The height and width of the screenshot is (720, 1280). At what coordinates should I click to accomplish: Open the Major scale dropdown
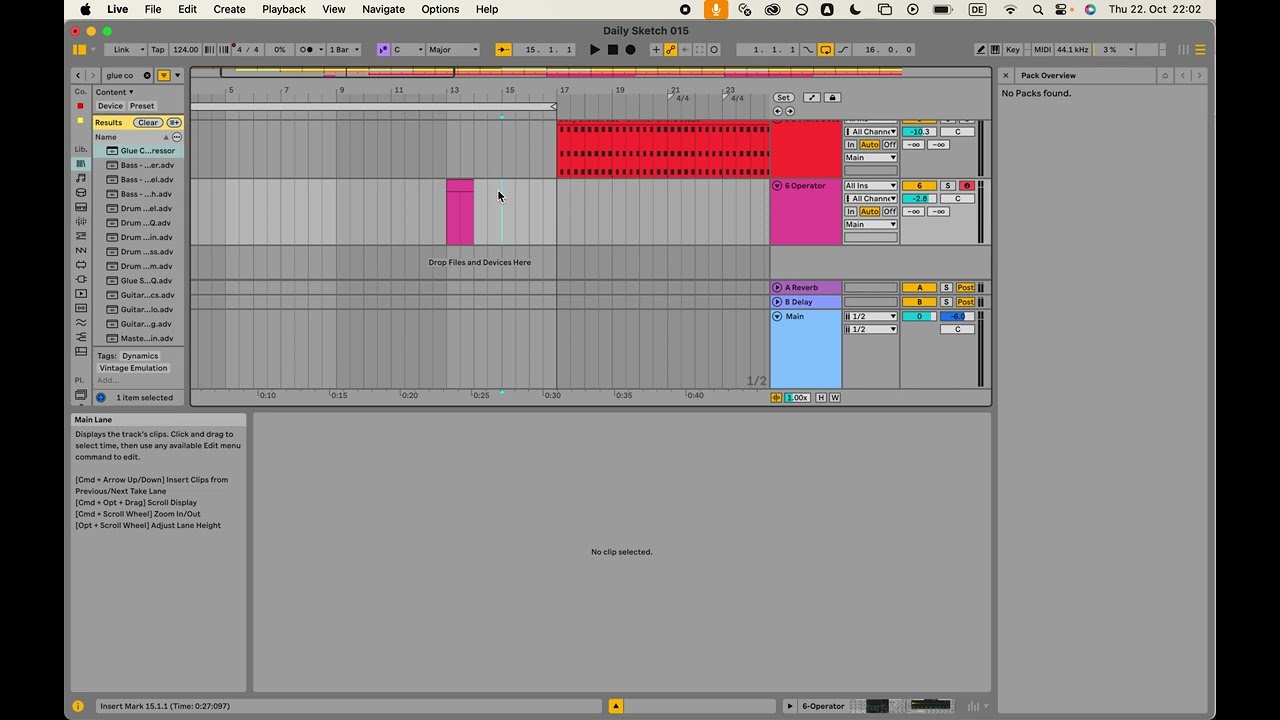click(x=453, y=49)
